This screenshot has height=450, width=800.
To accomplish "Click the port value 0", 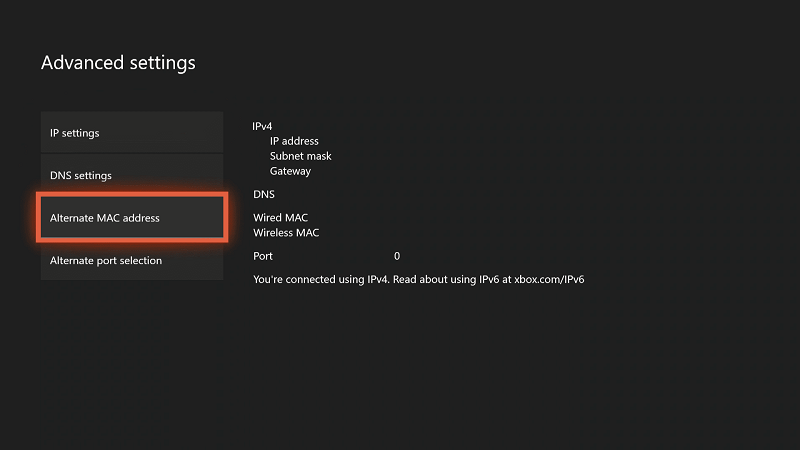I will [397, 257].
